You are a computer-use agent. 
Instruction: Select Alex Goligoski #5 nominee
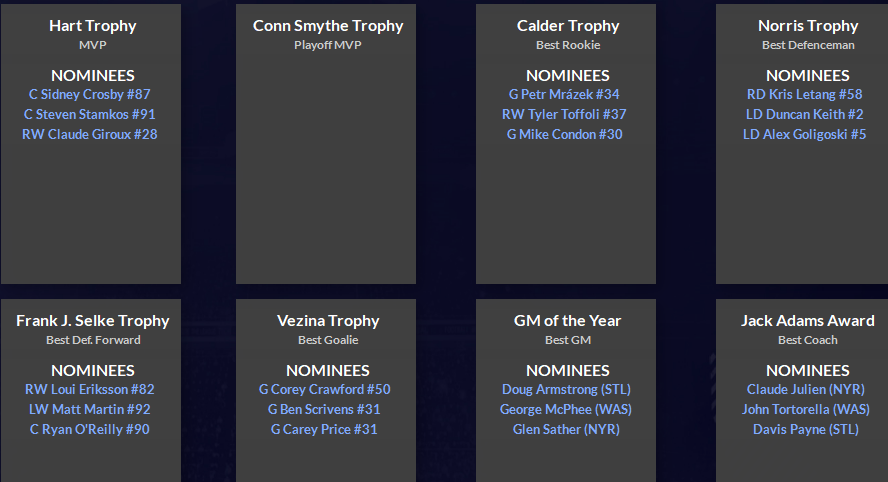[804, 134]
